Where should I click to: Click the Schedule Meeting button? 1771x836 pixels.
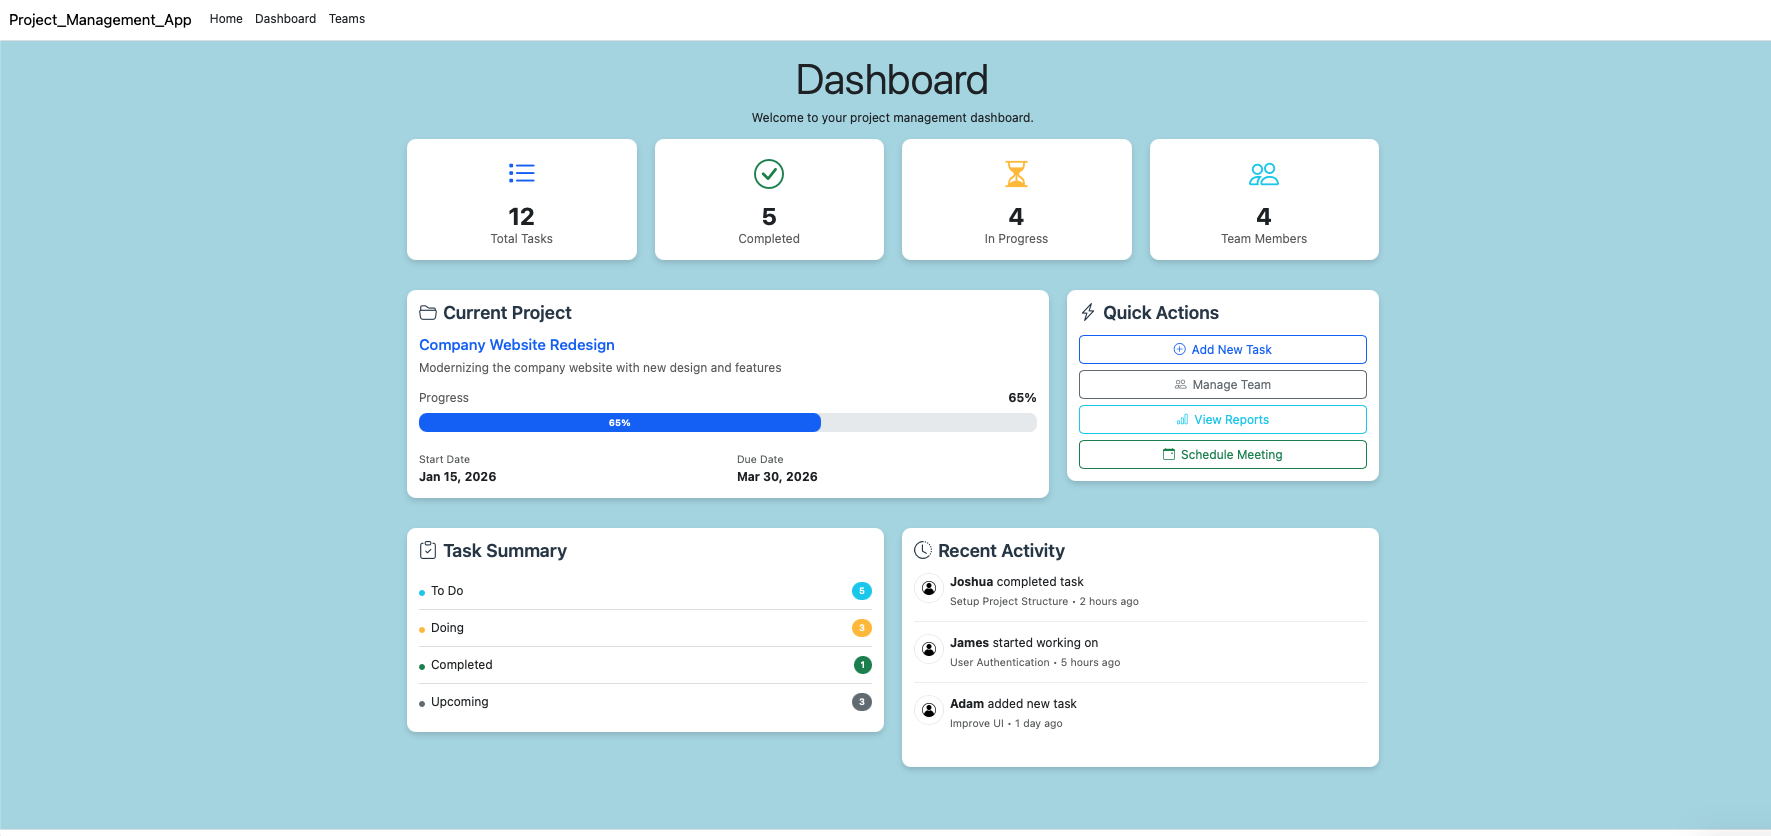pos(1222,455)
